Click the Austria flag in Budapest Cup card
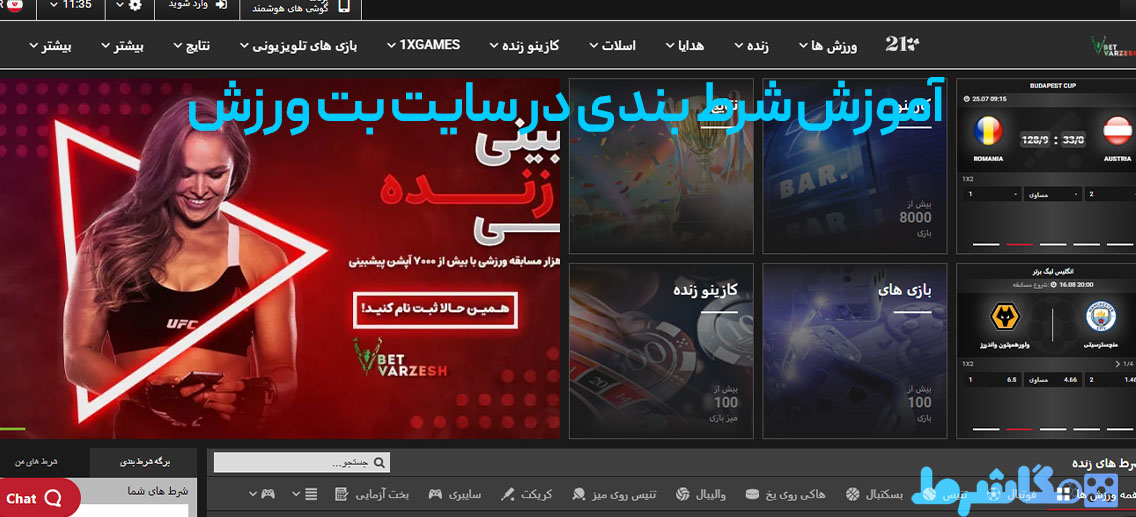Image resolution: width=1136 pixels, height=517 pixels. pyautogui.click(x=1118, y=132)
